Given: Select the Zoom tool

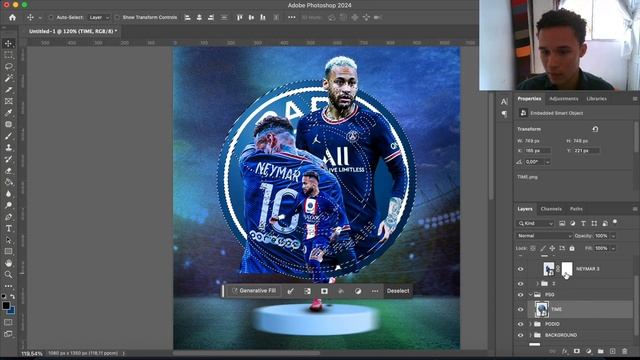Looking at the screenshot, I should click(9, 275).
